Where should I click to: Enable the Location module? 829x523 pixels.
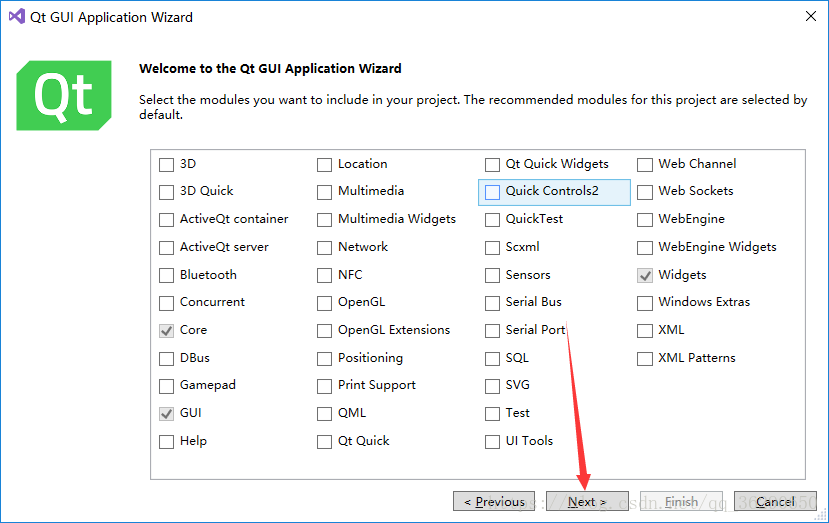(x=324, y=165)
